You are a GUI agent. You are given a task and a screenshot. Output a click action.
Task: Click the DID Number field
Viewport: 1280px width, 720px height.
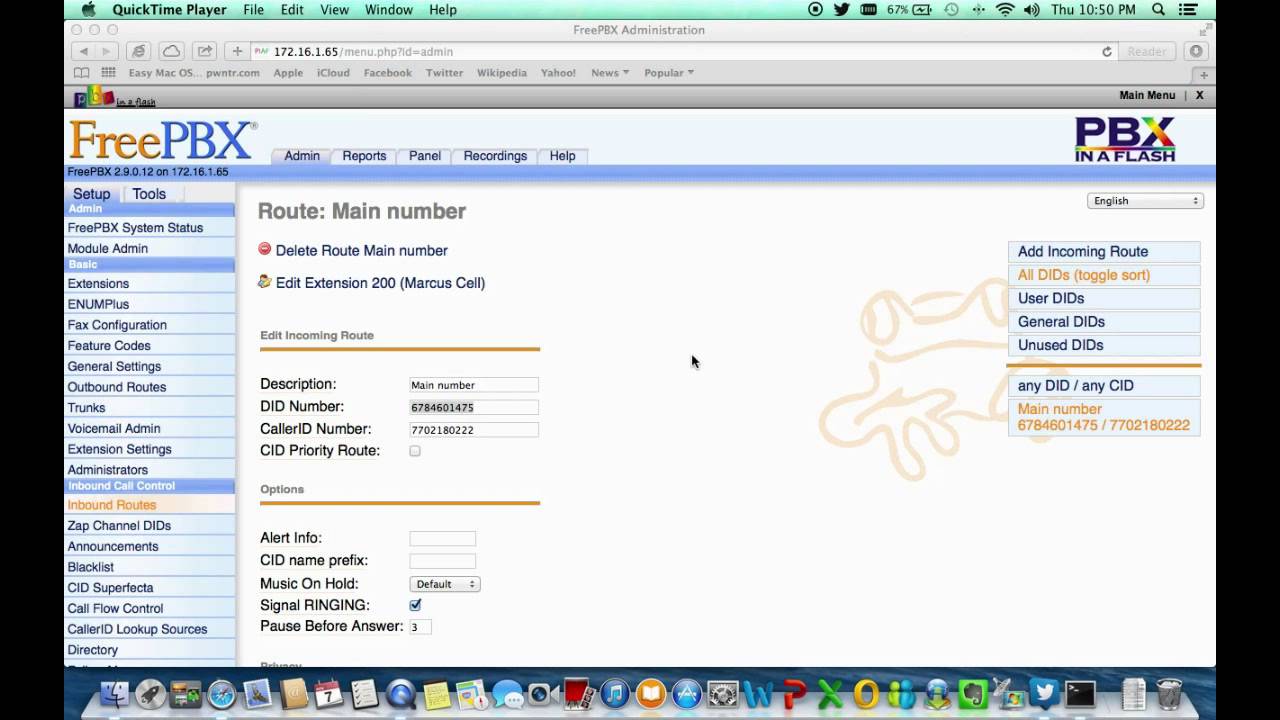pyautogui.click(x=474, y=407)
